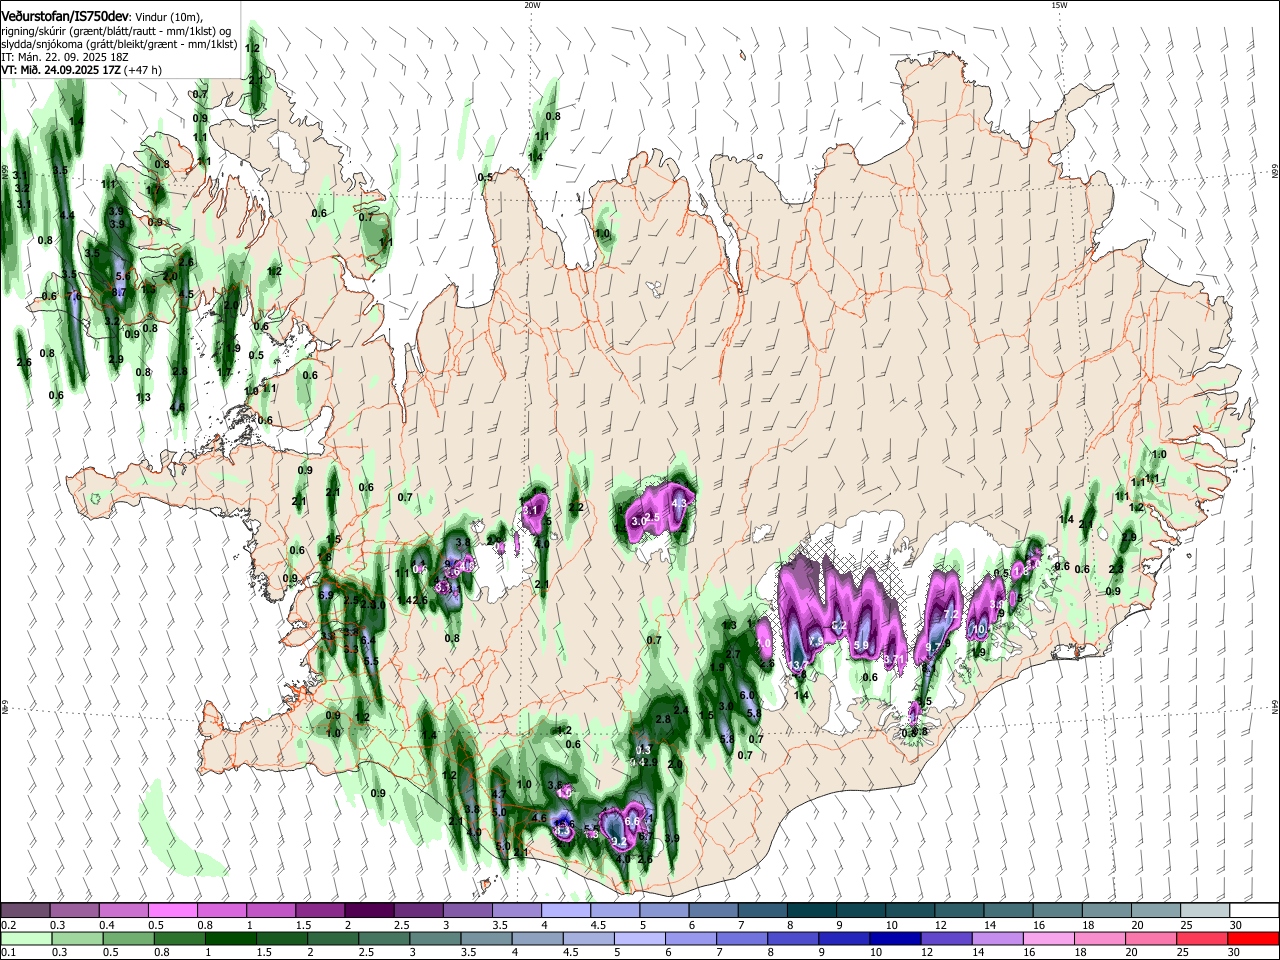Click the rain-scale swatch between 7 and 8
This screenshot has width=1280, height=960.
tap(743, 939)
